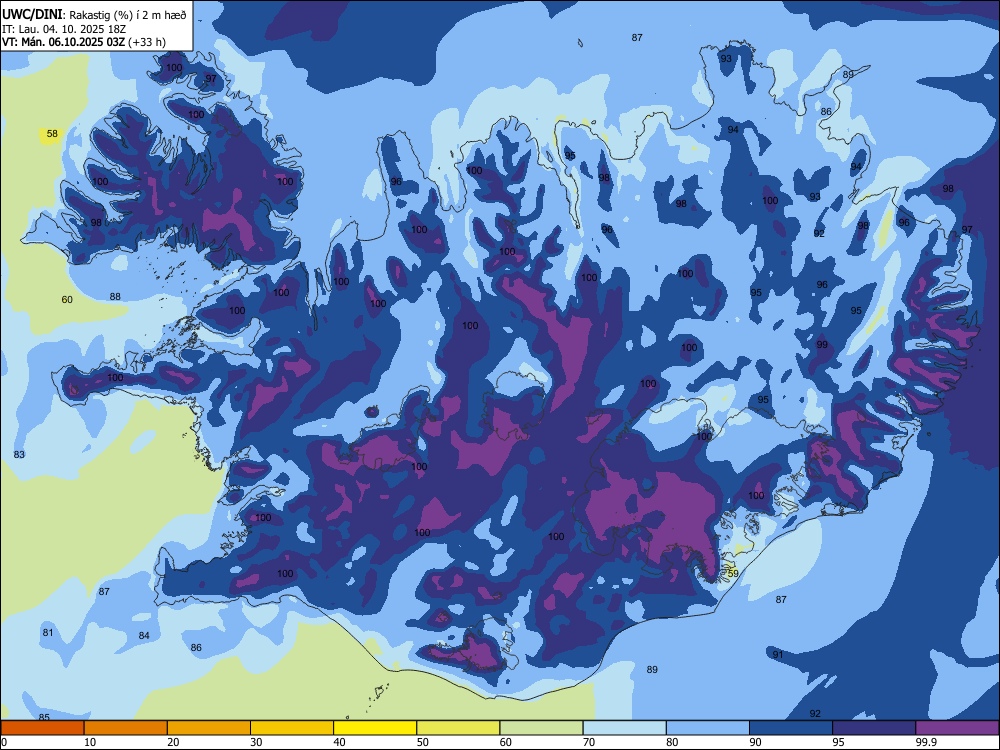Click the purple above-99.9 legend swatch
Screen dimensions: 1000x750
(957, 728)
